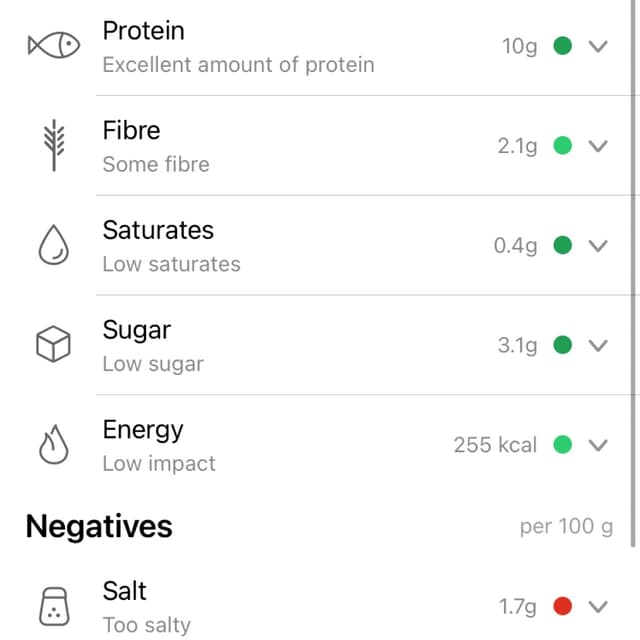Expand the Salt details chevron
Image resolution: width=640 pixels, height=640 pixels.
[598, 606]
